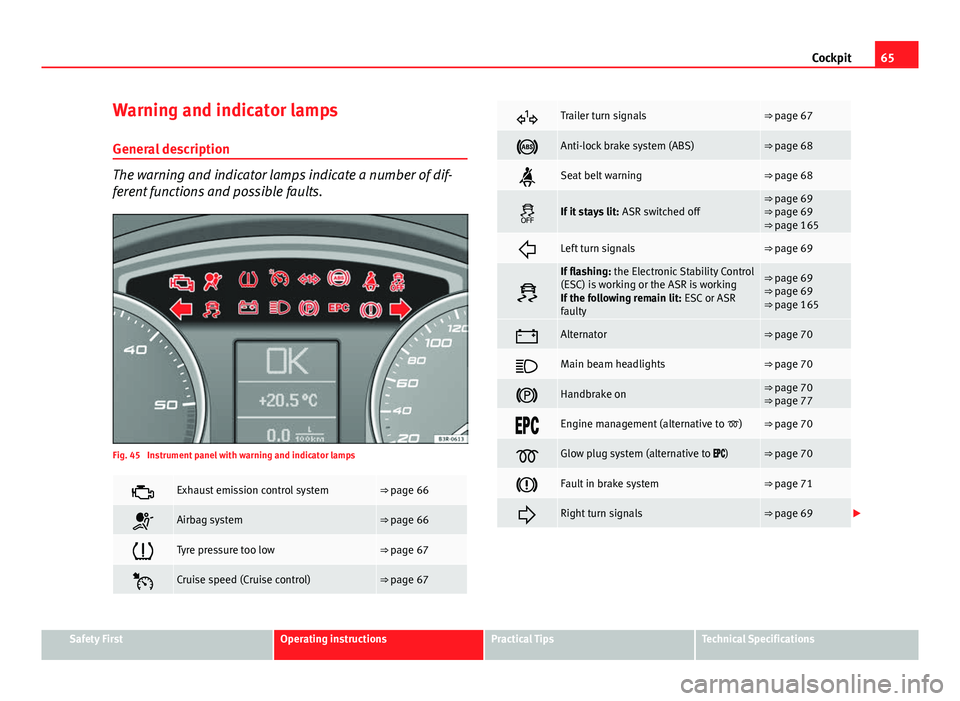960x701 pixels.
Task: Select the Operating instructions tab
Action: [378, 645]
